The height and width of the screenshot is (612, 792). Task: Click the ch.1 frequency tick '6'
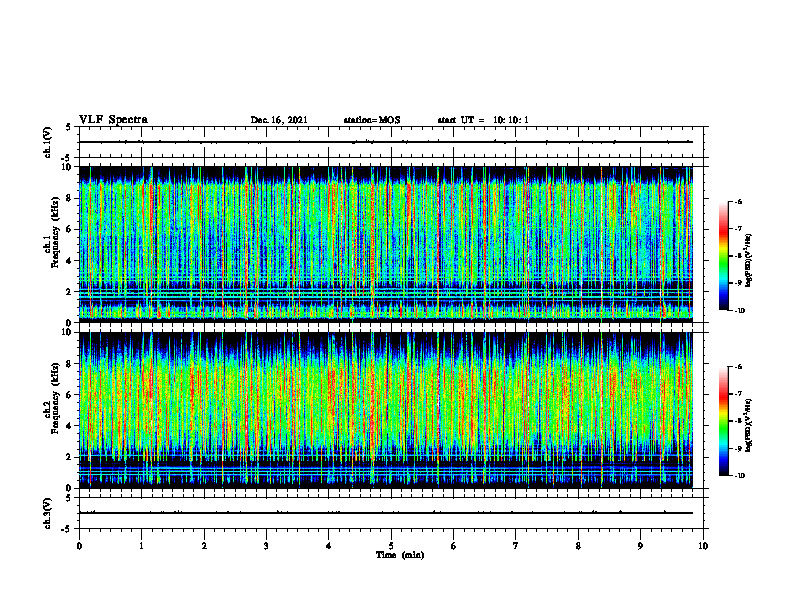[70, 229]
